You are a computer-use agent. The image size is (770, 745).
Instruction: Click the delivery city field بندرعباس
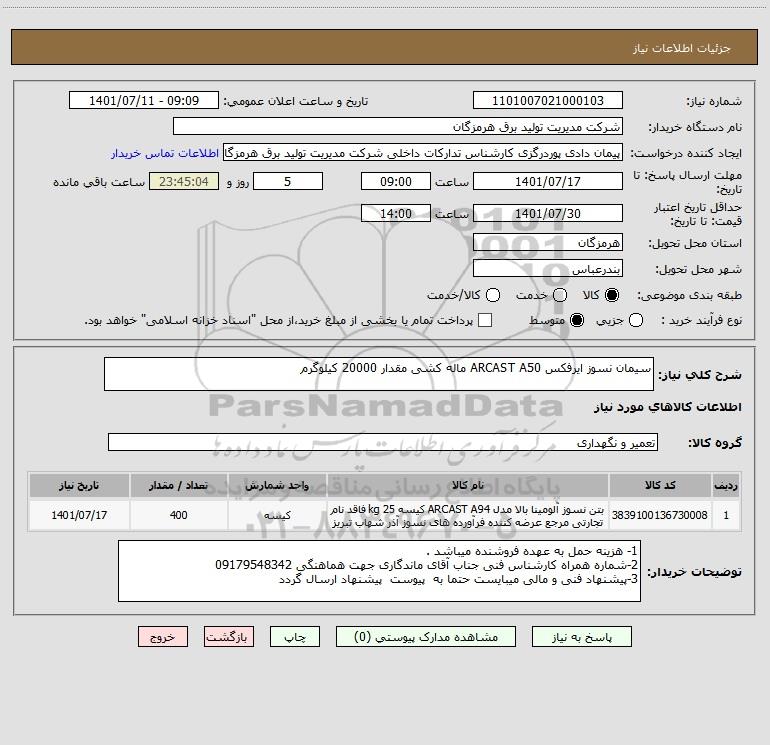pyautogui.click(x=548, y=269)
